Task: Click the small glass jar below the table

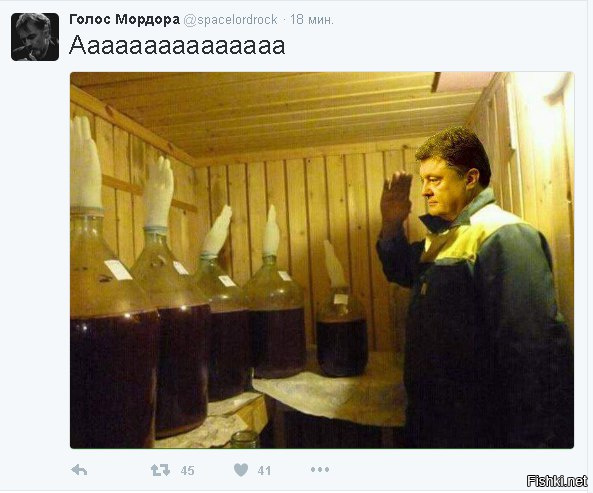Action: (x=245, y=440)
